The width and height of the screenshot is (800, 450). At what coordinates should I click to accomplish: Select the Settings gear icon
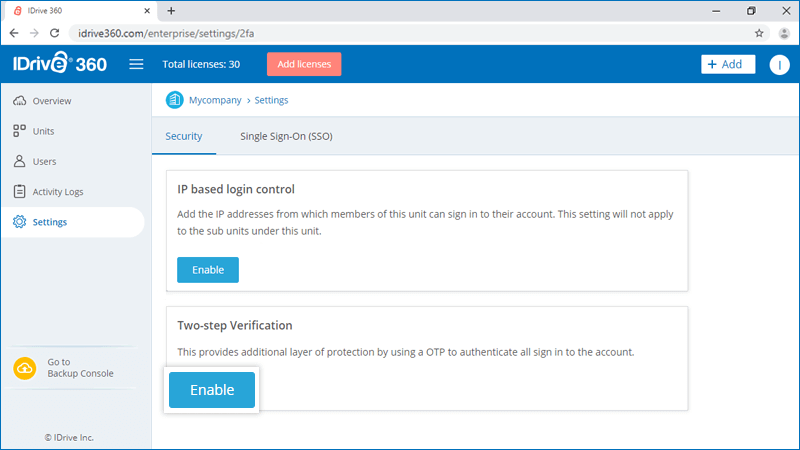[x=19, y=222]
